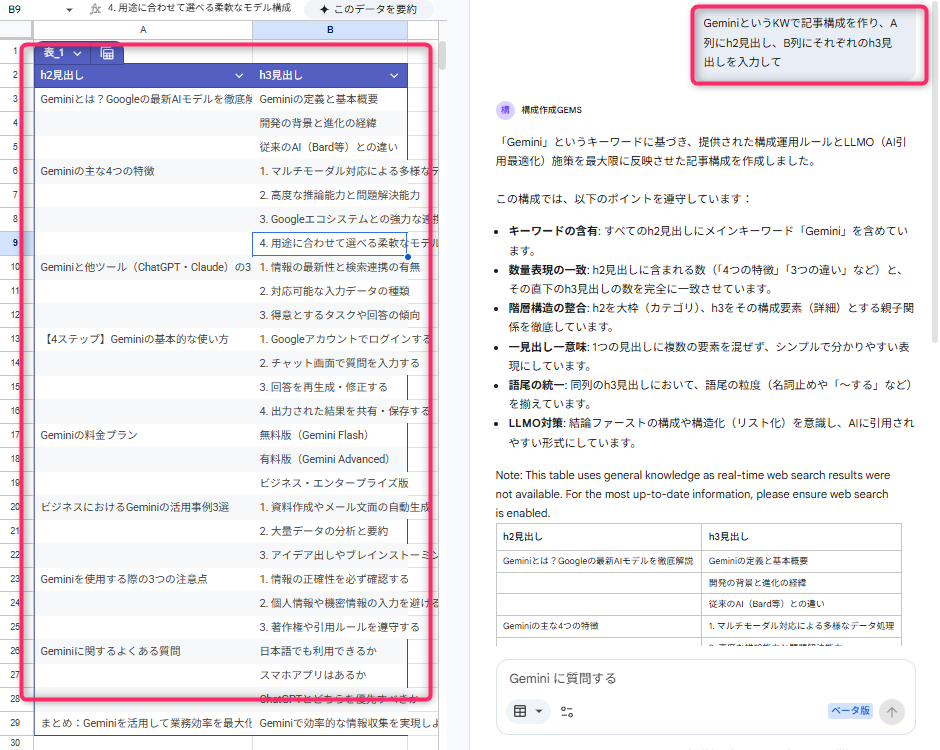Open the dropdown arrow beside the table icon
Screen dimensions: 940x750
coord(539,712)
